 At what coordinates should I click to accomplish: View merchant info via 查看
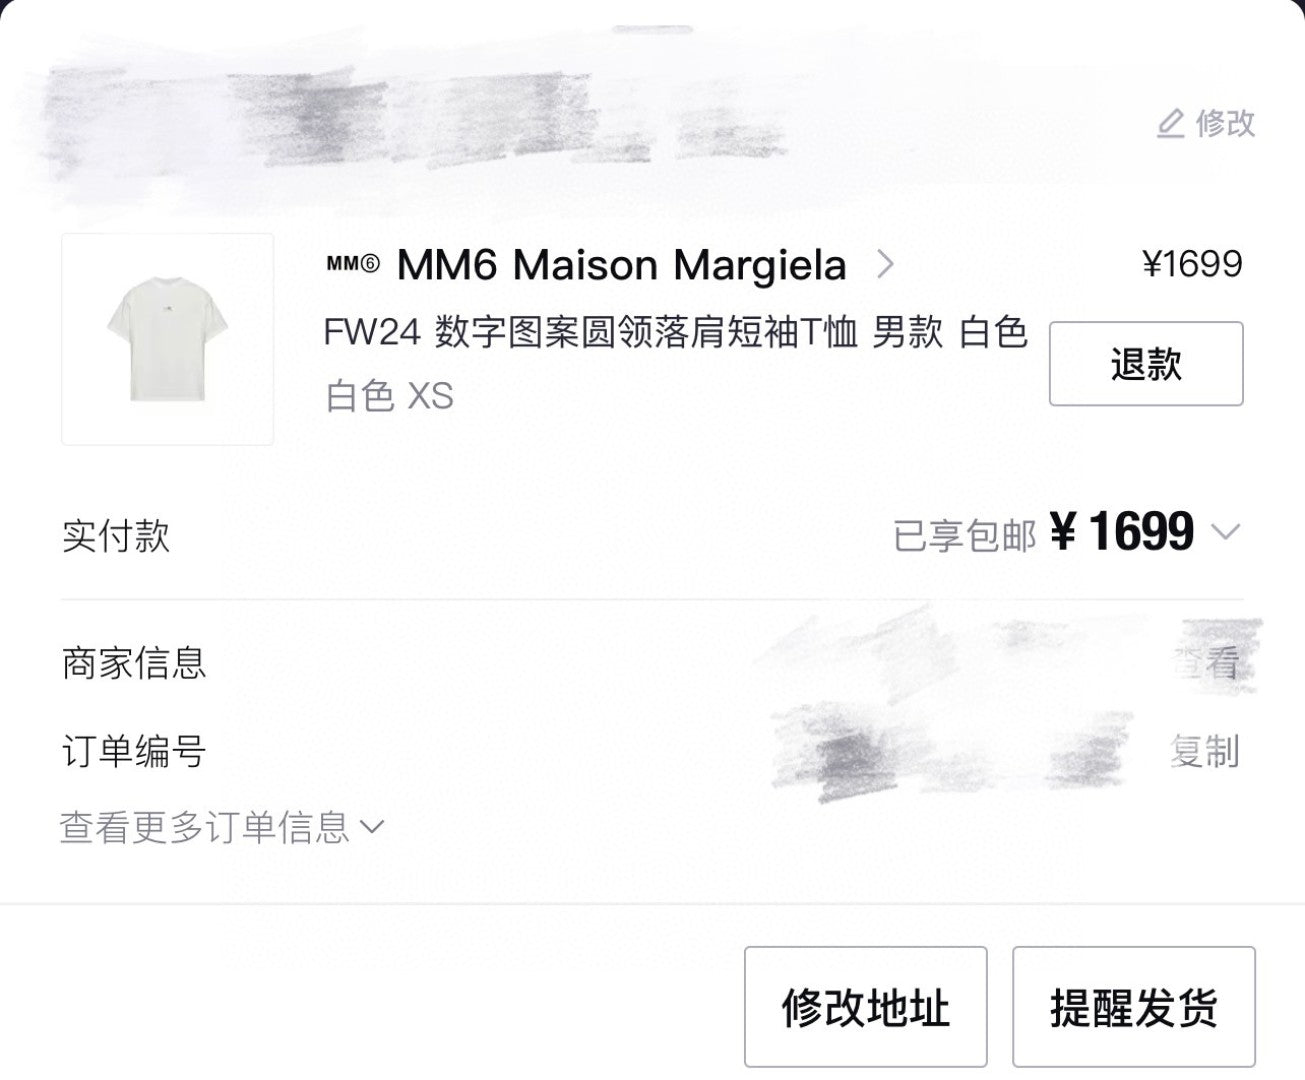[x=1207, y=662]
